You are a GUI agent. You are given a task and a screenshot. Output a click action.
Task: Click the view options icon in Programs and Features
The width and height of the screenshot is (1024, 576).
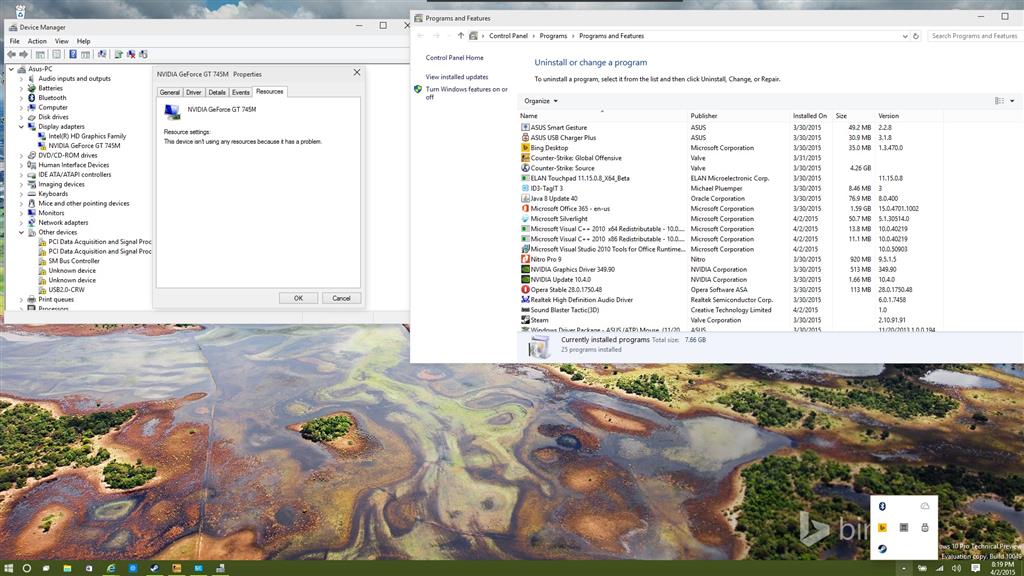(x=999, y=101)
